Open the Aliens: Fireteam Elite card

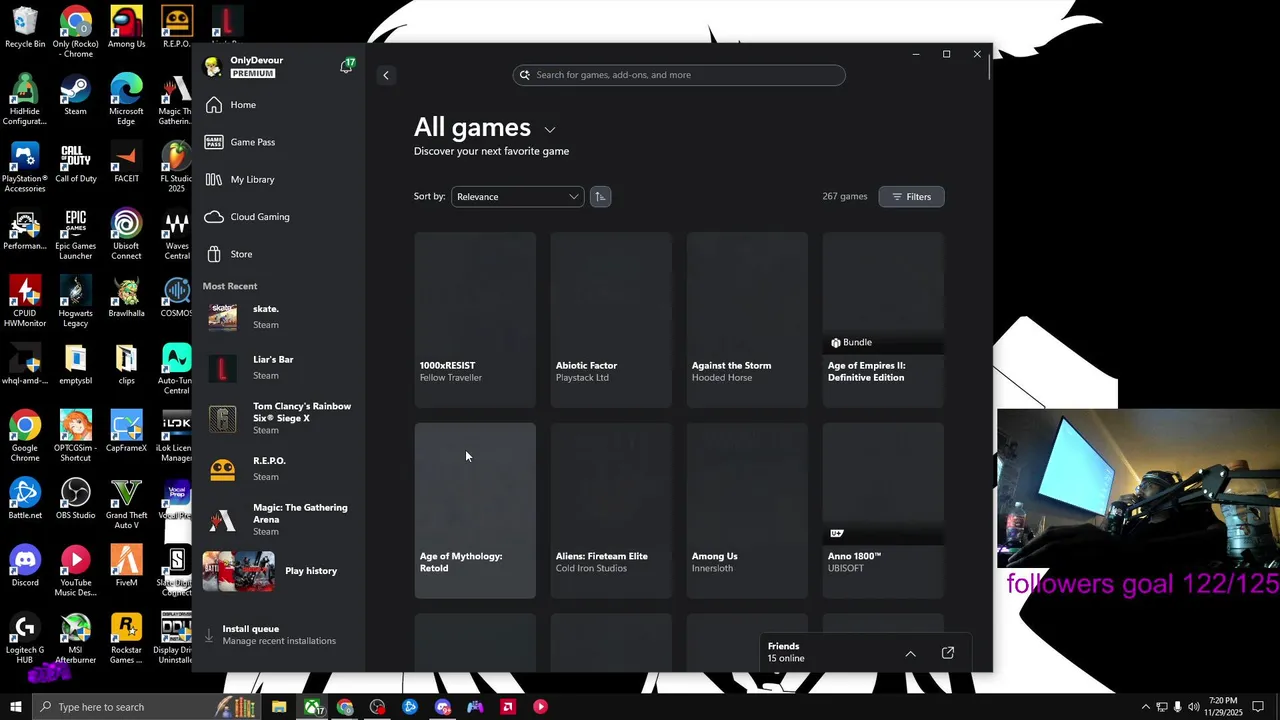tap(611, 510)
